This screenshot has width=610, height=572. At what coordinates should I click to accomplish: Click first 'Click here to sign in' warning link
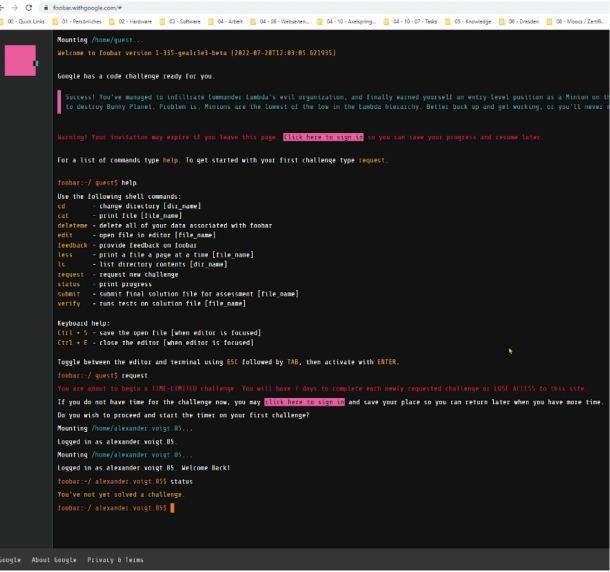coord(323,137)
